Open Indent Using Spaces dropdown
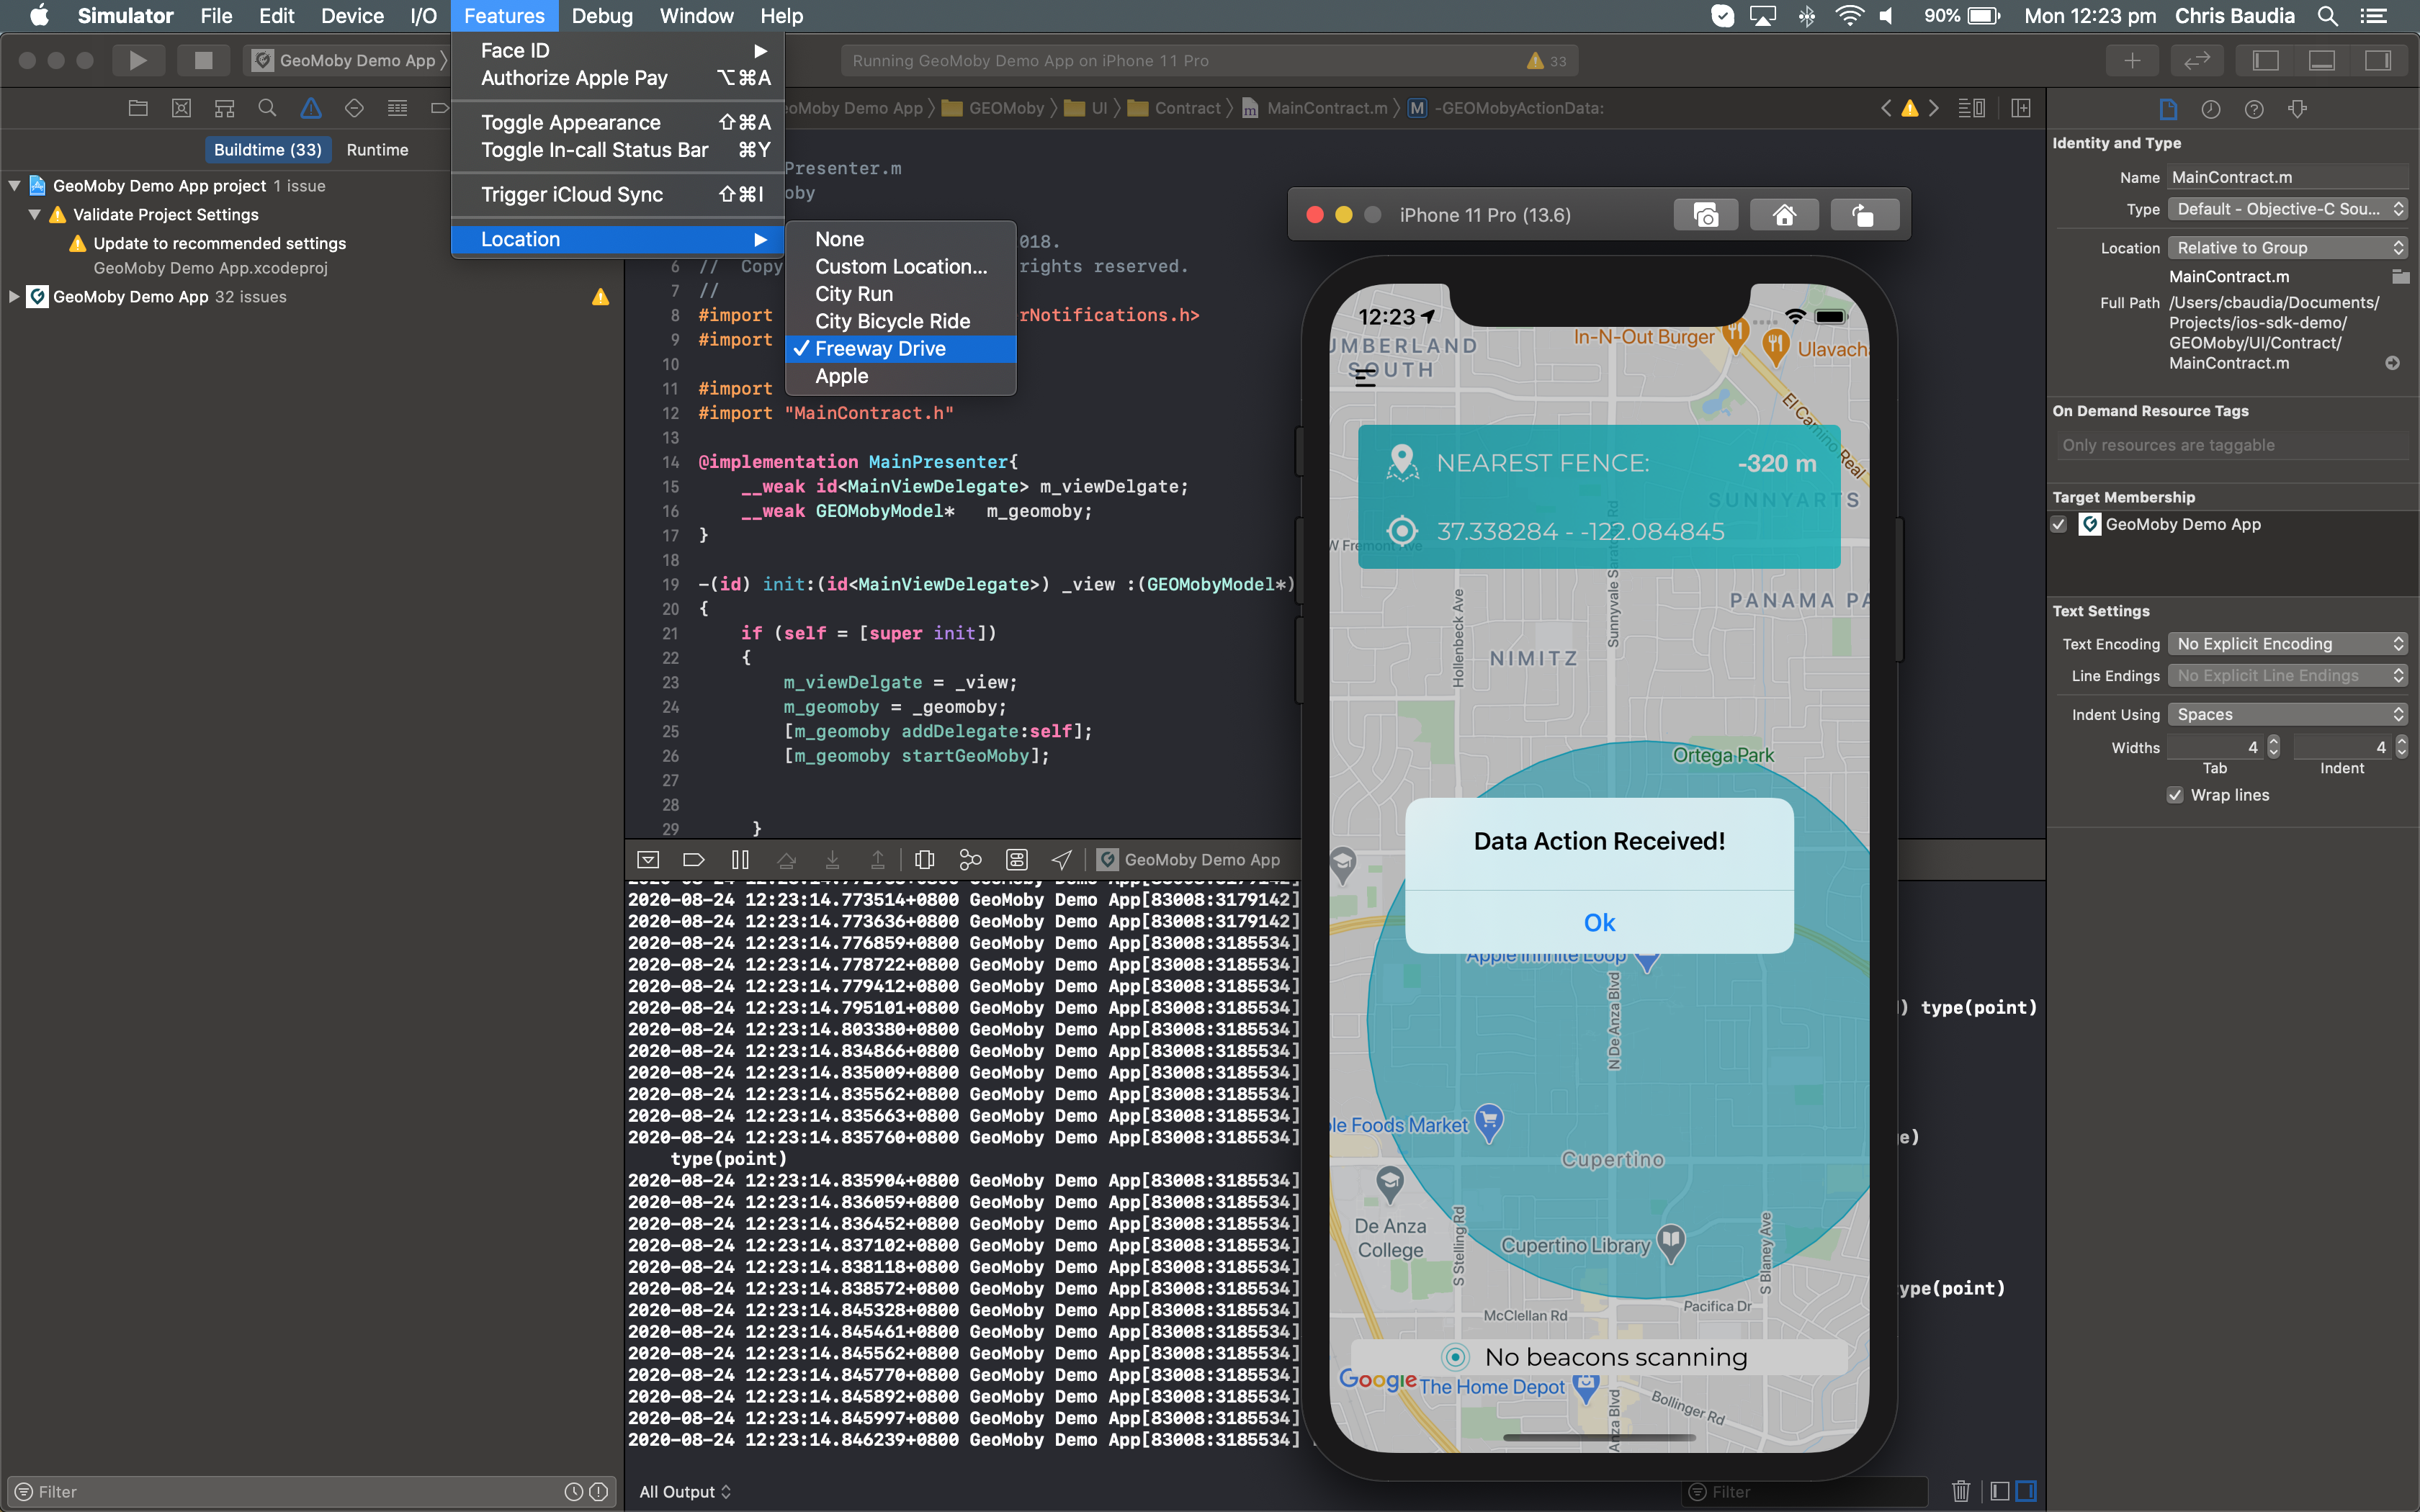 pyautogui.click(x=2288, y=714)
